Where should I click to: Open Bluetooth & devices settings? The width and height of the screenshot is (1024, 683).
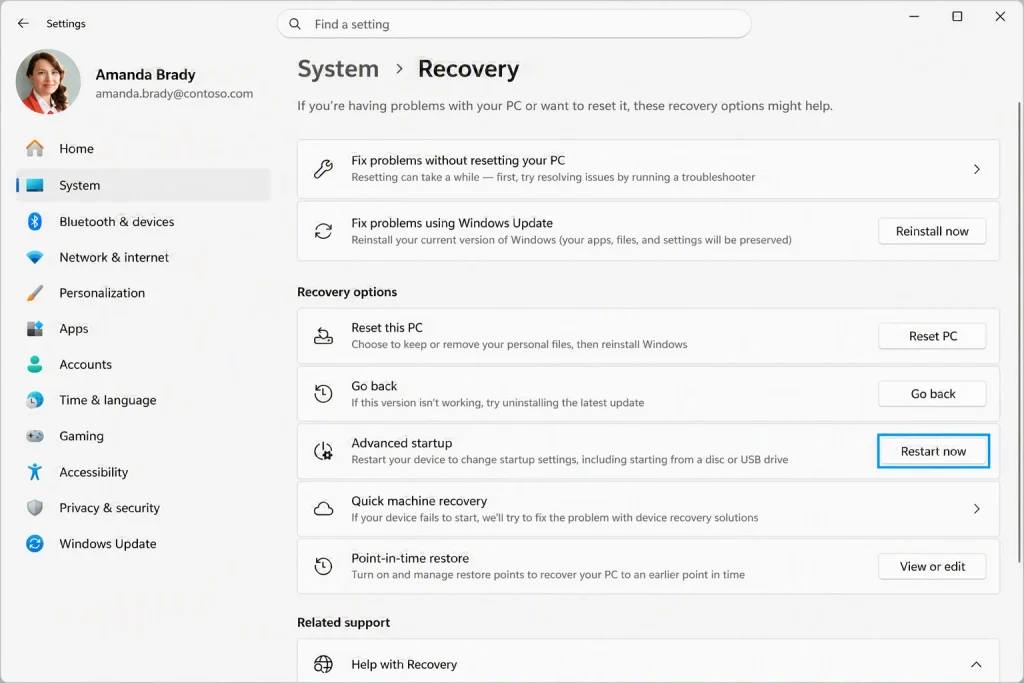(143, 221)
